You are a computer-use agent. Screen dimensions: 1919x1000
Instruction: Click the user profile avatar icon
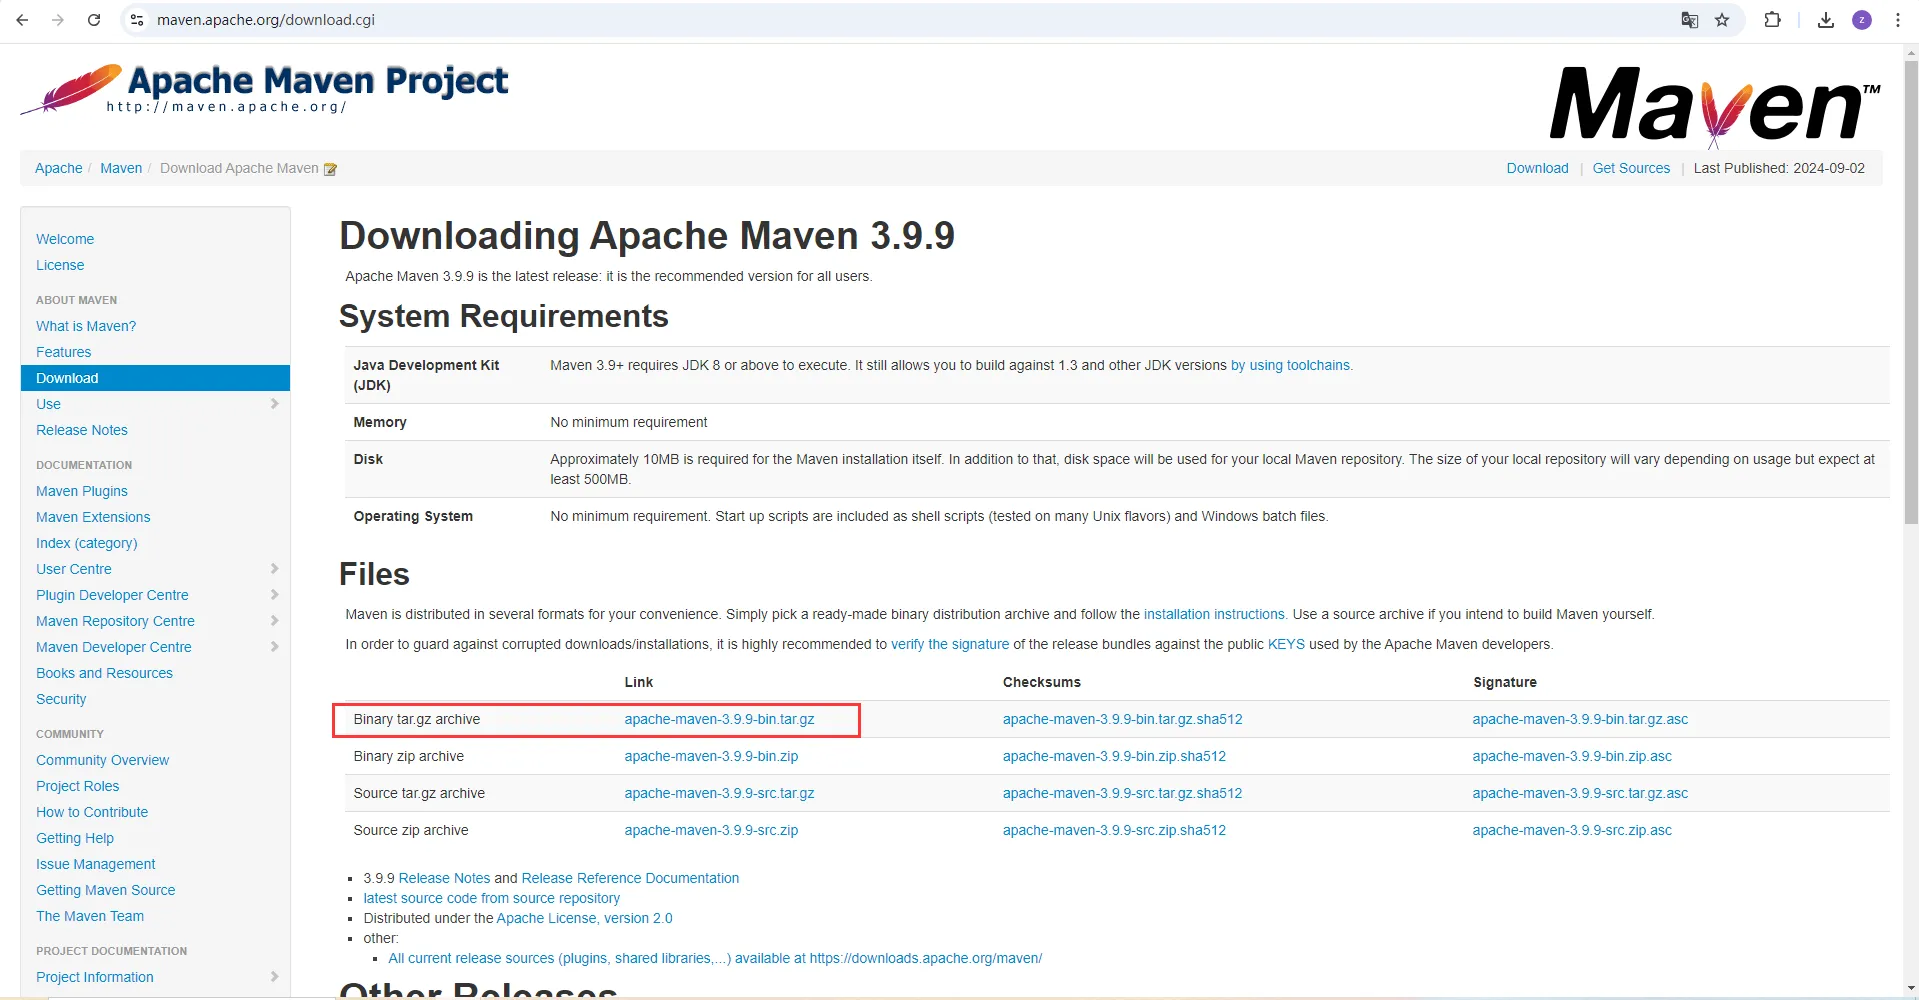(1861, 20)
